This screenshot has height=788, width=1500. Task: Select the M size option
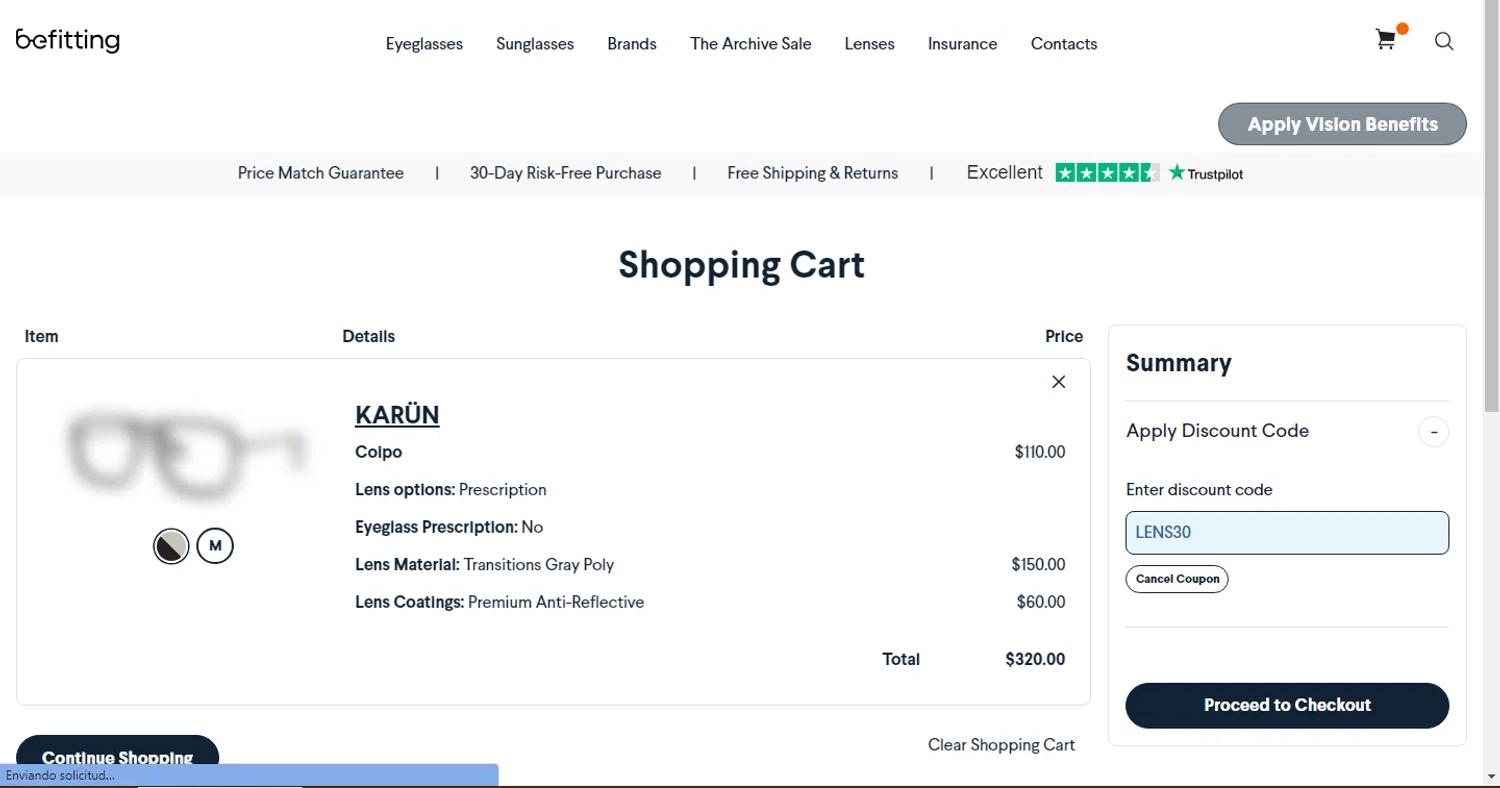[215, 546]
